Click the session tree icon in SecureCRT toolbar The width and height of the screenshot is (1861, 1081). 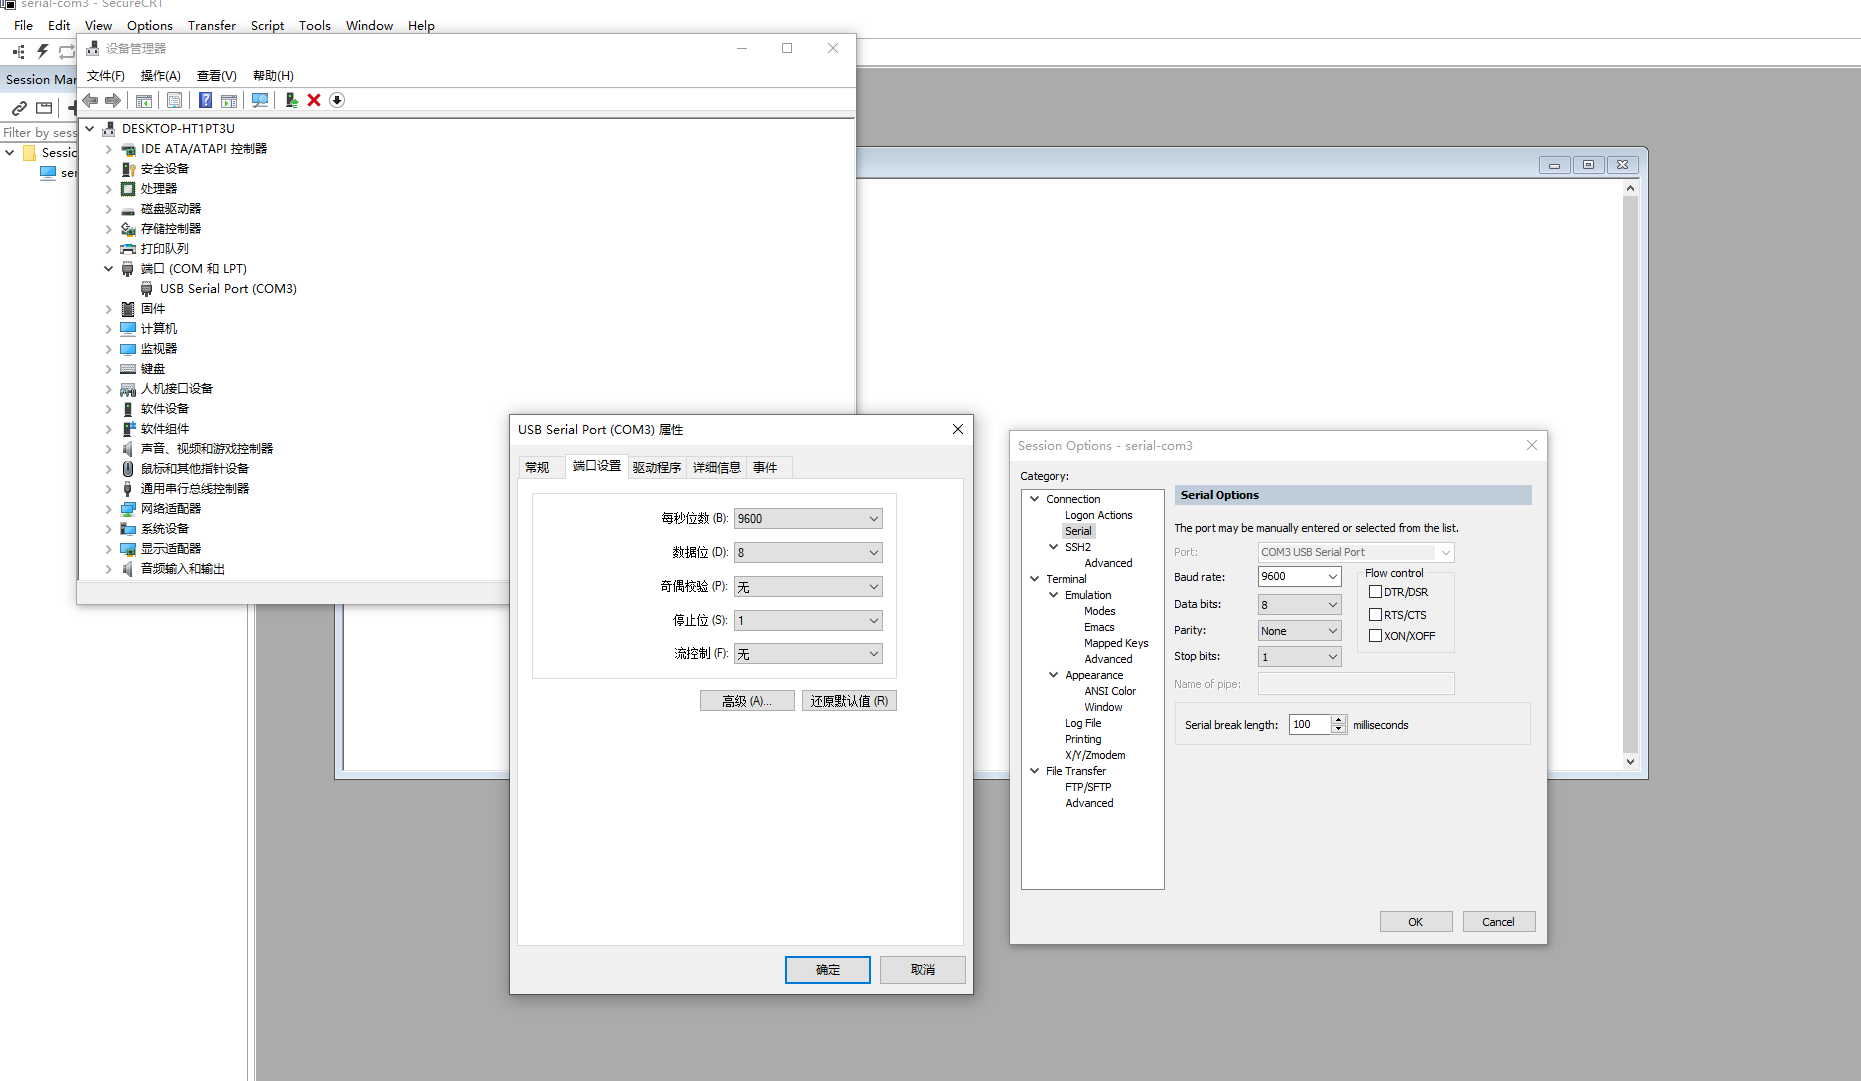[19, 51]
